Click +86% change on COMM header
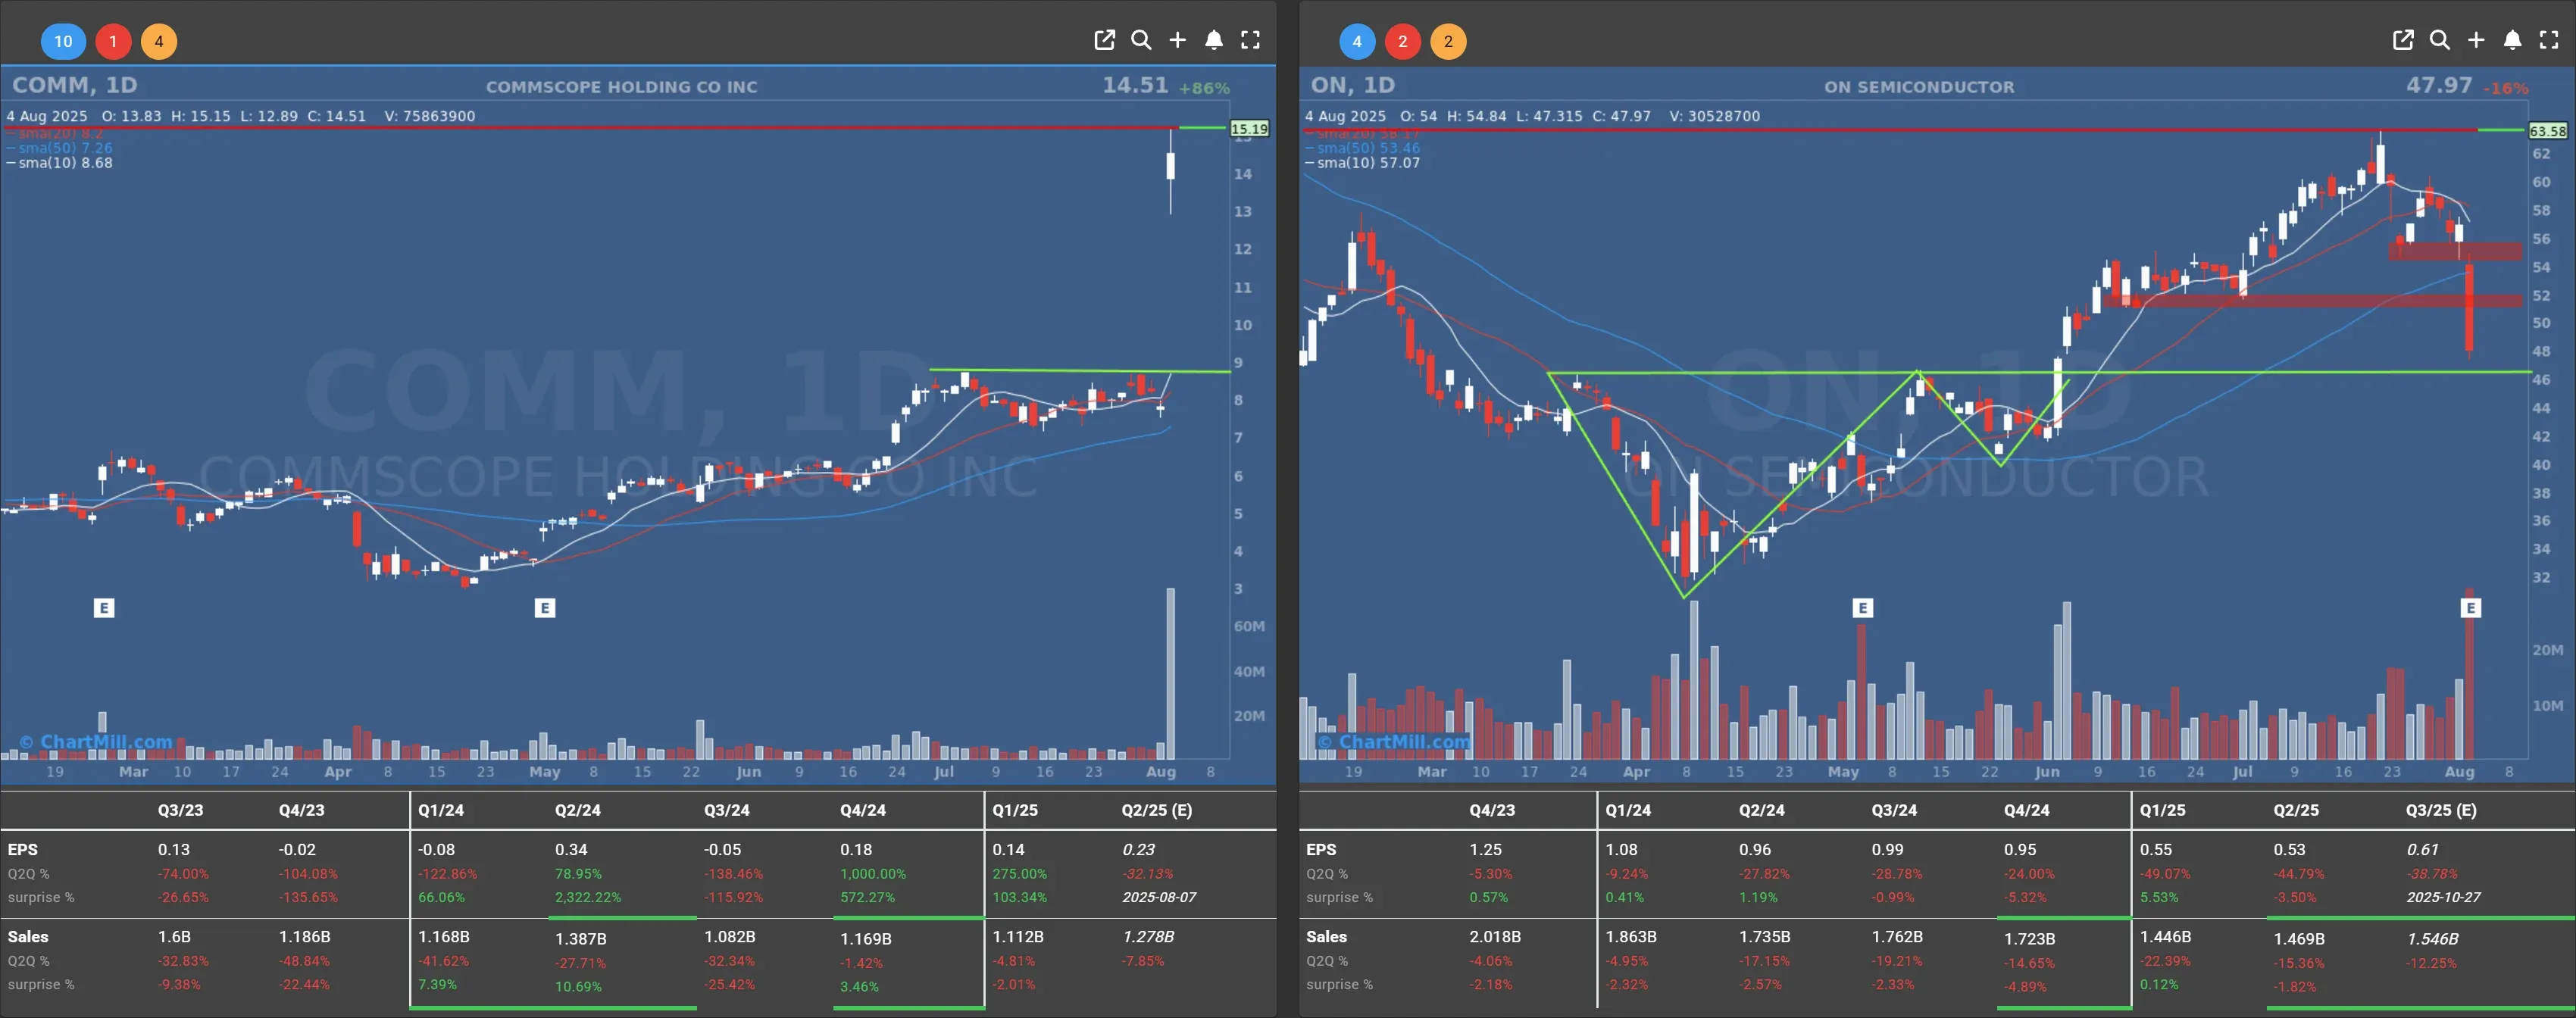This screenshot has height=1018, width=2576. click(1204, 88)
